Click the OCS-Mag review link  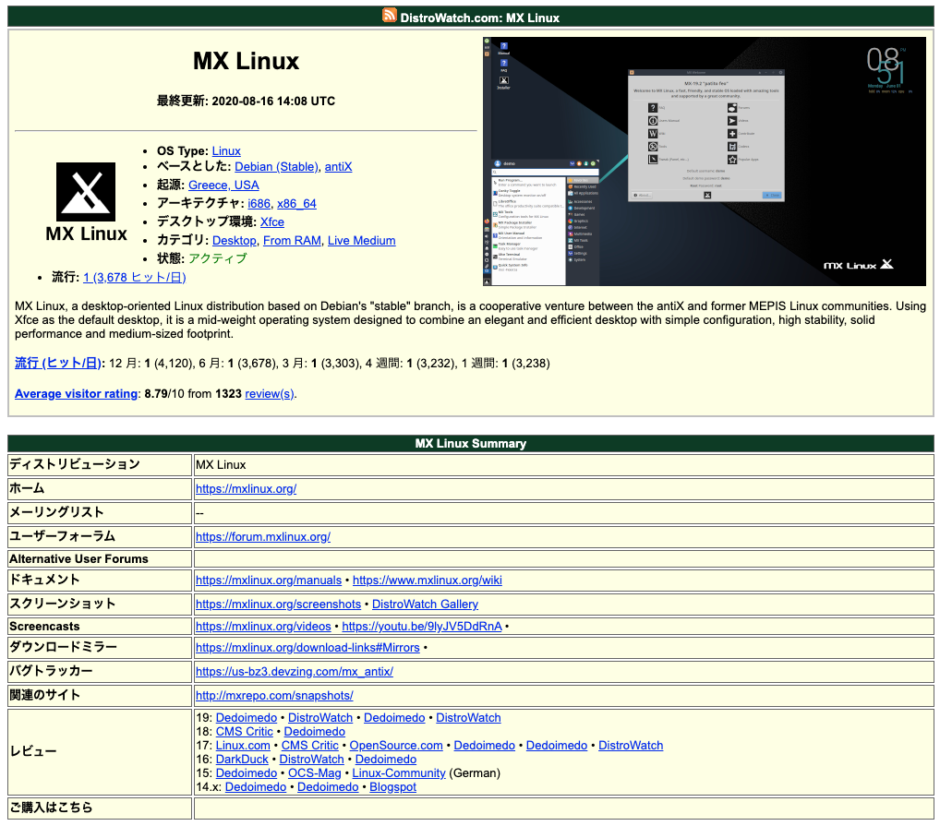point(315,773)
